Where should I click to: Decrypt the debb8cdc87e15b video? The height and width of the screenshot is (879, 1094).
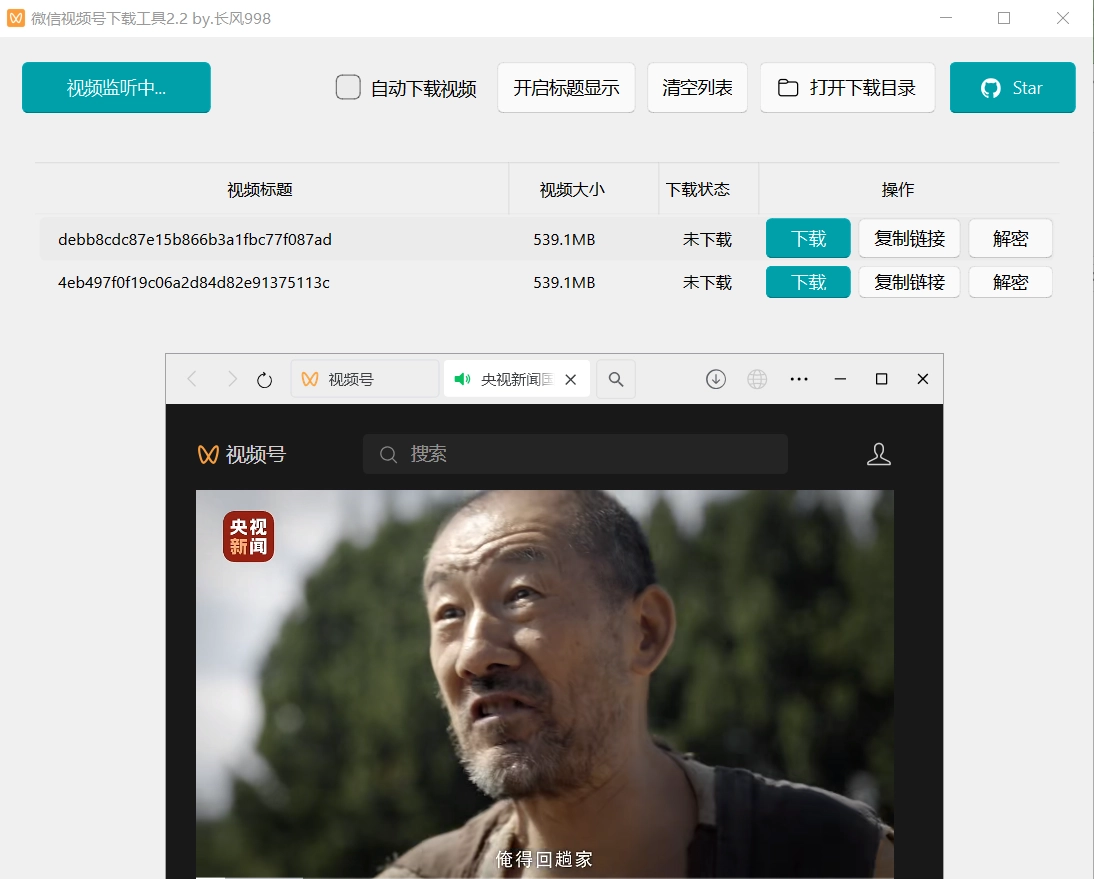click(x=1010, y=239)
